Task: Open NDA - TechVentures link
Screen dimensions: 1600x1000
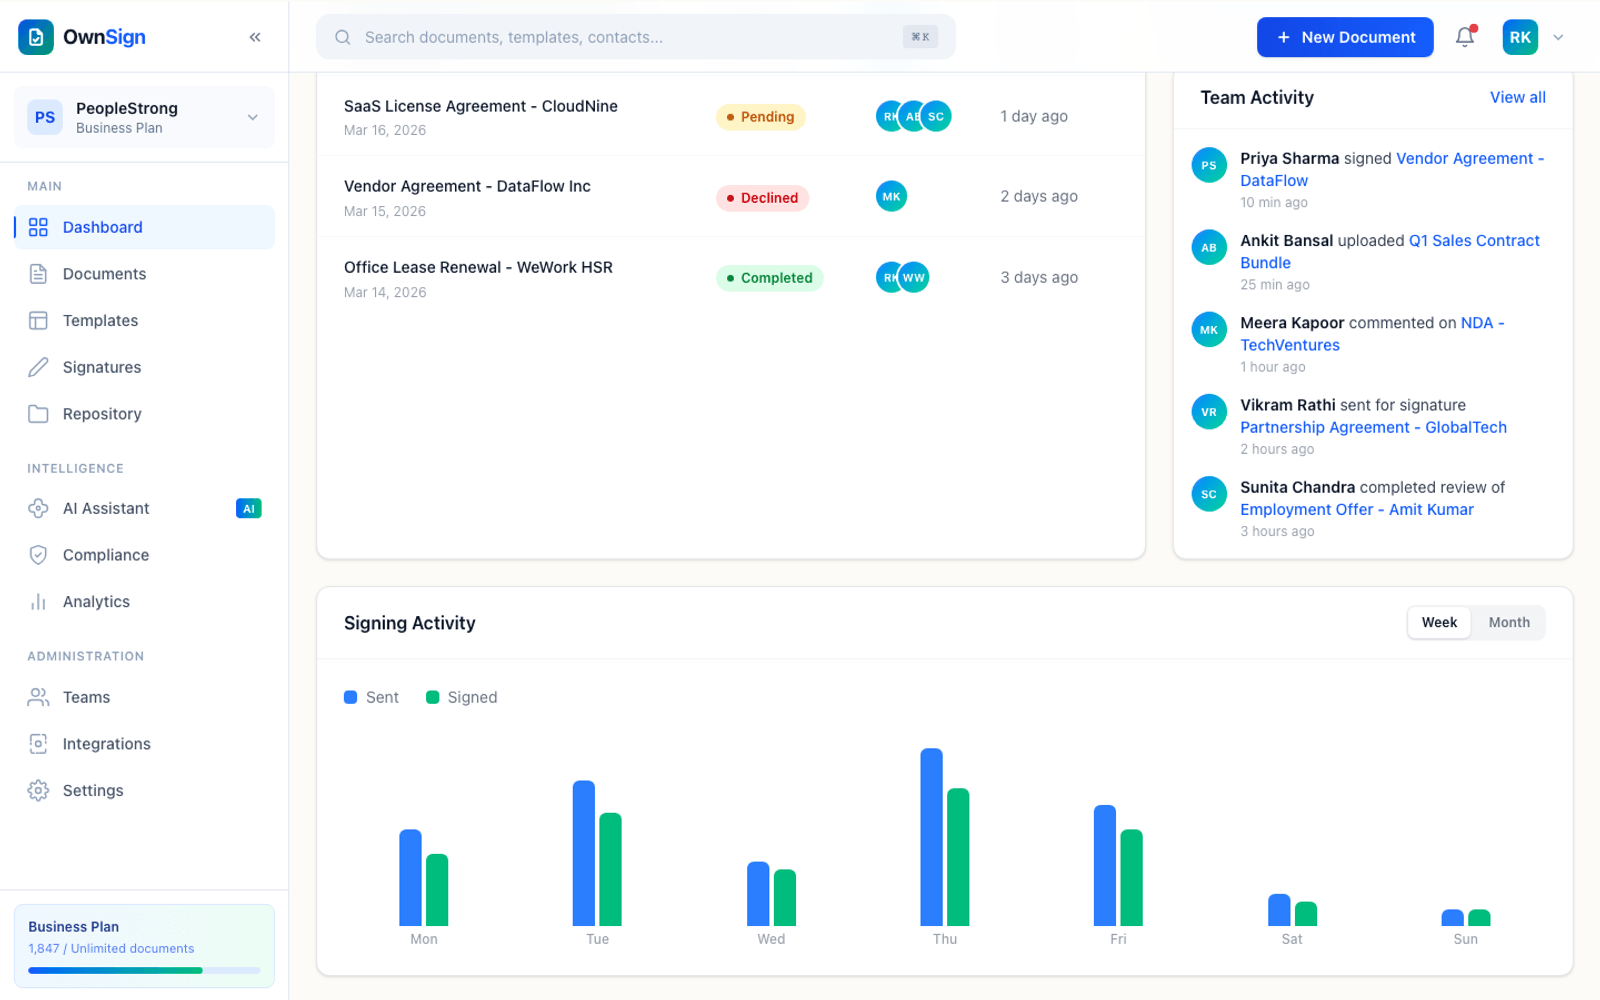Action: pos(1372,334)
